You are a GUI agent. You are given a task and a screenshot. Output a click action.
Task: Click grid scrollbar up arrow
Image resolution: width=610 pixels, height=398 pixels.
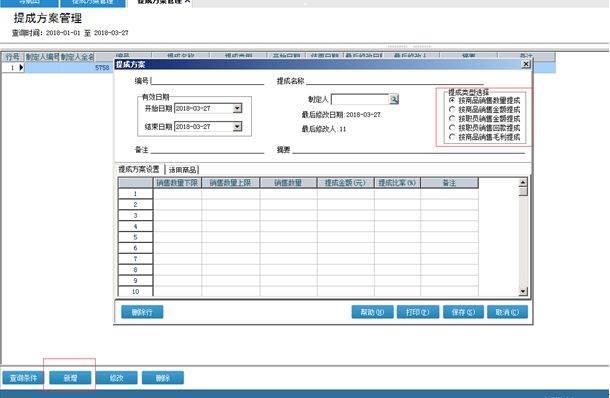click(523, 182)
